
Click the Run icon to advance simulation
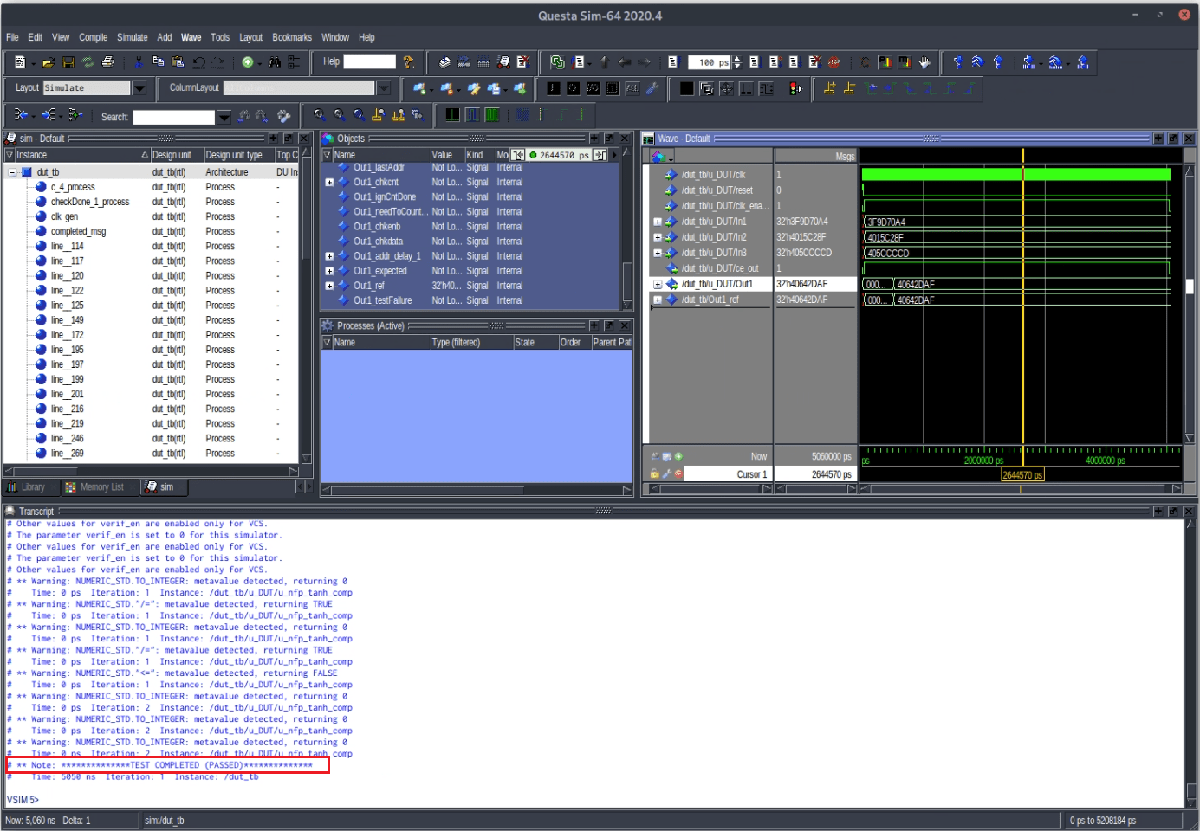pos(756,62)
